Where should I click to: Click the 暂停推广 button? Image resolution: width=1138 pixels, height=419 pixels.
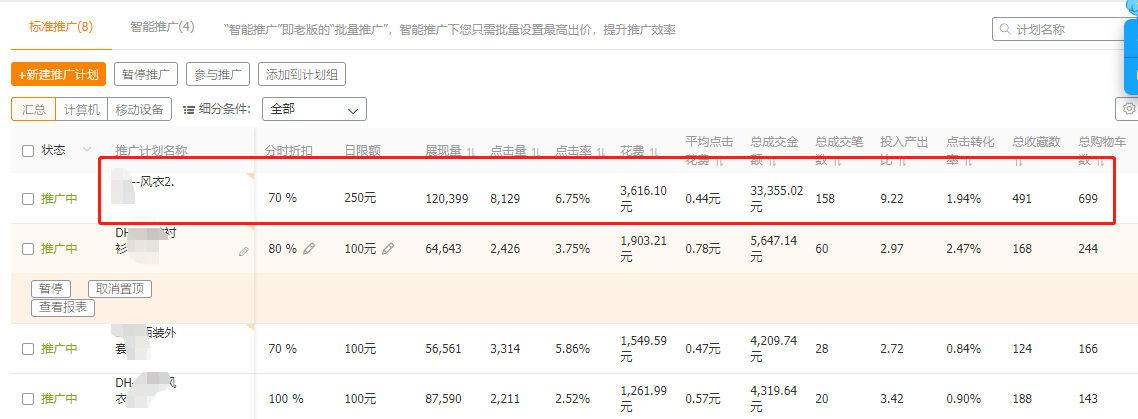coord(146,74)
